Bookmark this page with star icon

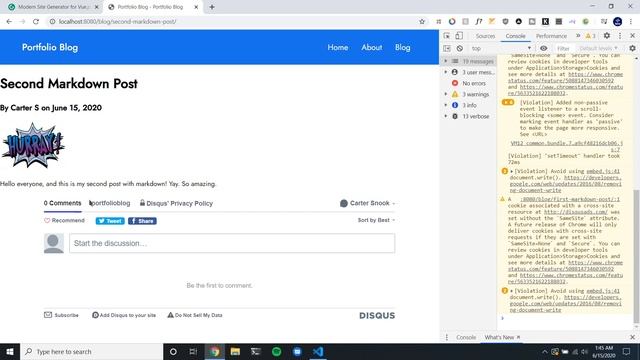(422, 22)
